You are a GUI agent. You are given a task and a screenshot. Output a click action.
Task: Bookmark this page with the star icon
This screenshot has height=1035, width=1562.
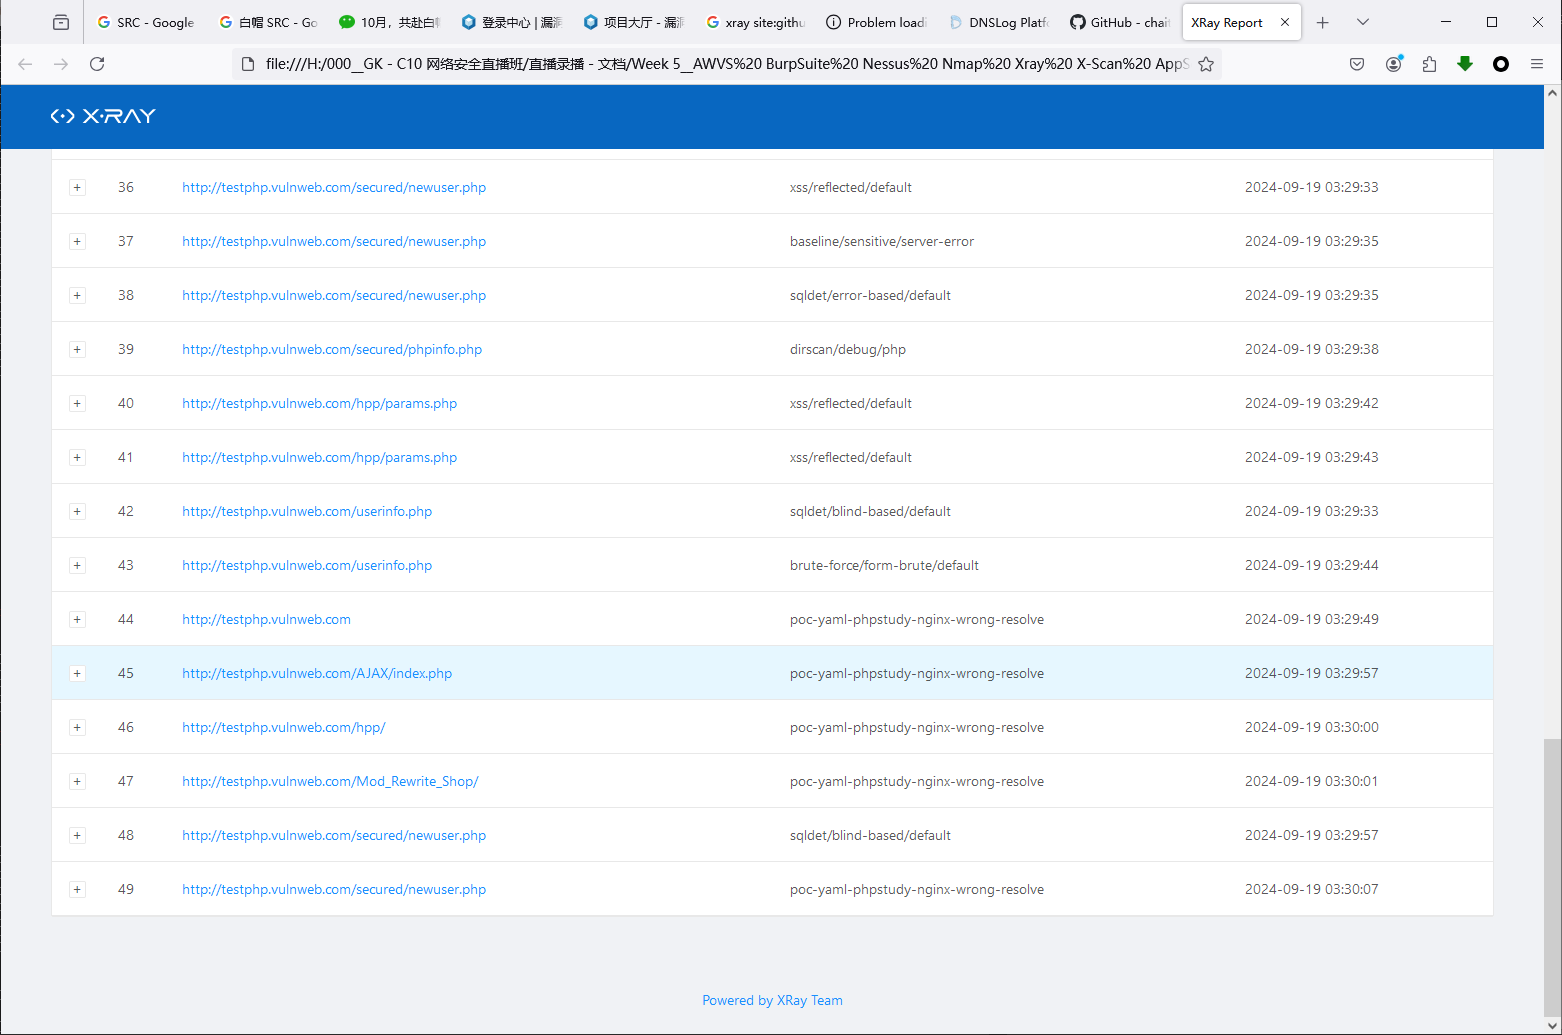1206,64
